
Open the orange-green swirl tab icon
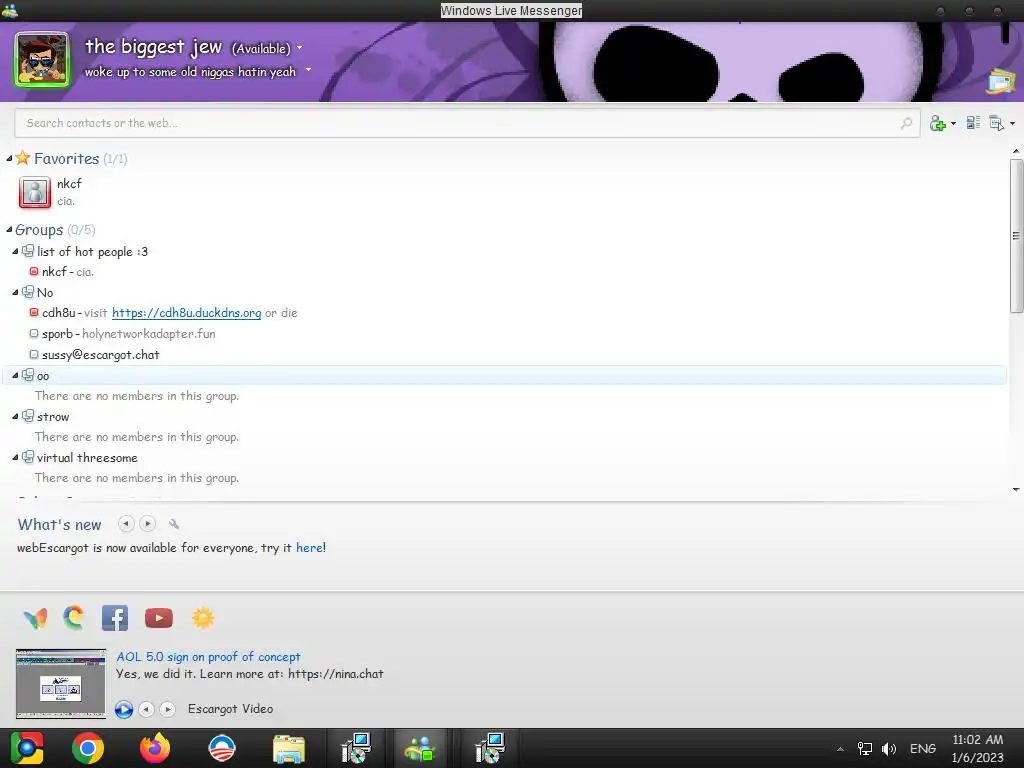[x=74, y=618]
